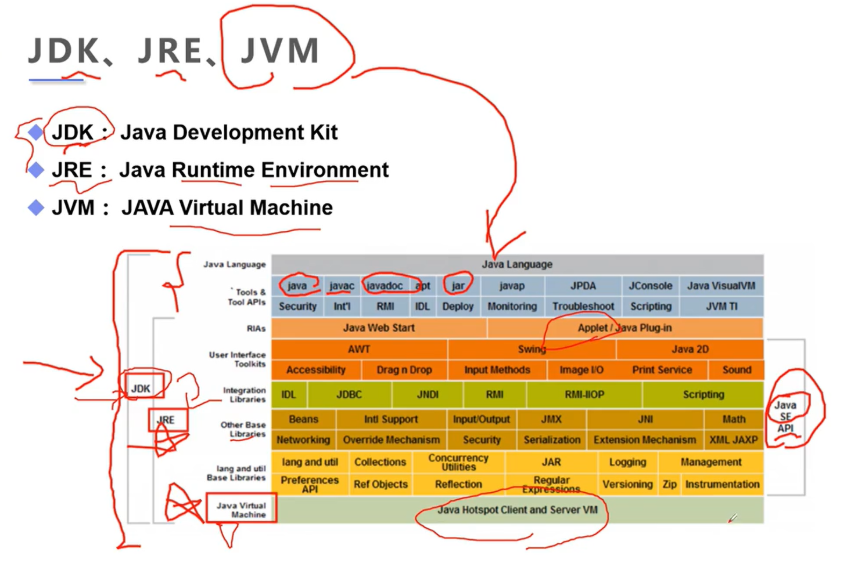This screenshot has width=857, height=565.
Task: Click the 'Concurrency Utilities' cell
Action: 459,462
